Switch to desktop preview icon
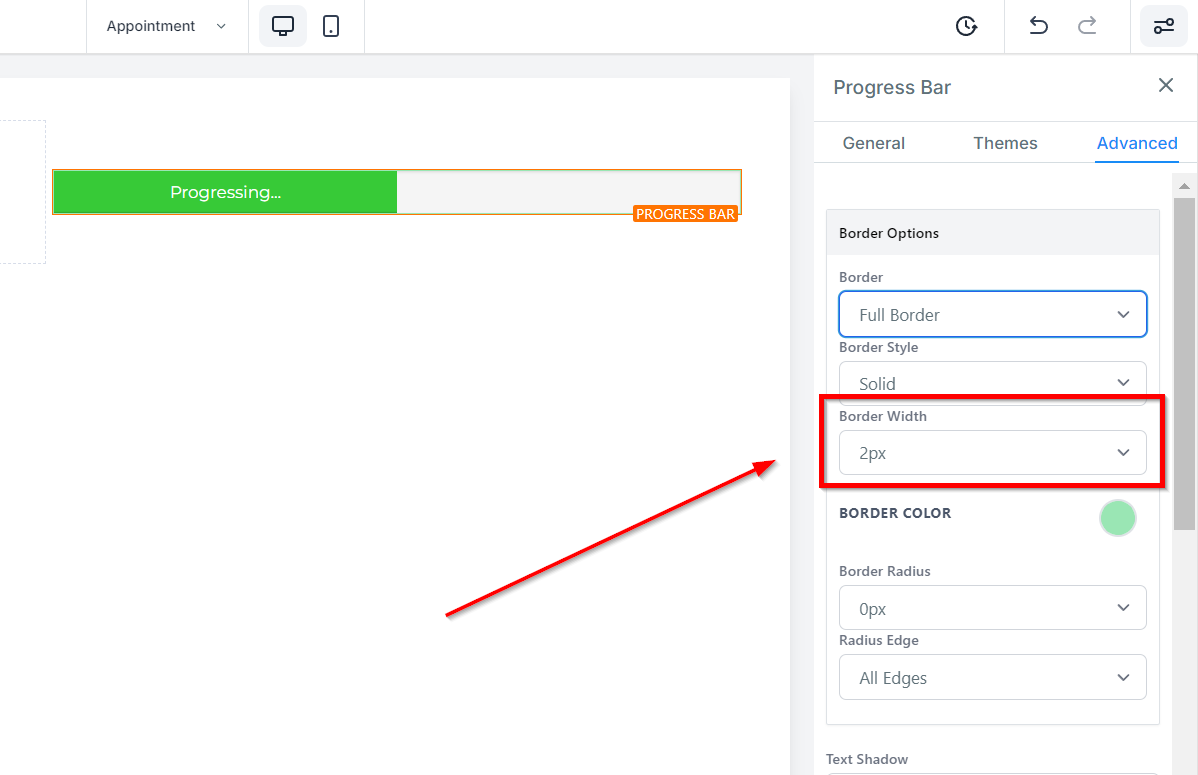 tap(283, 26)
